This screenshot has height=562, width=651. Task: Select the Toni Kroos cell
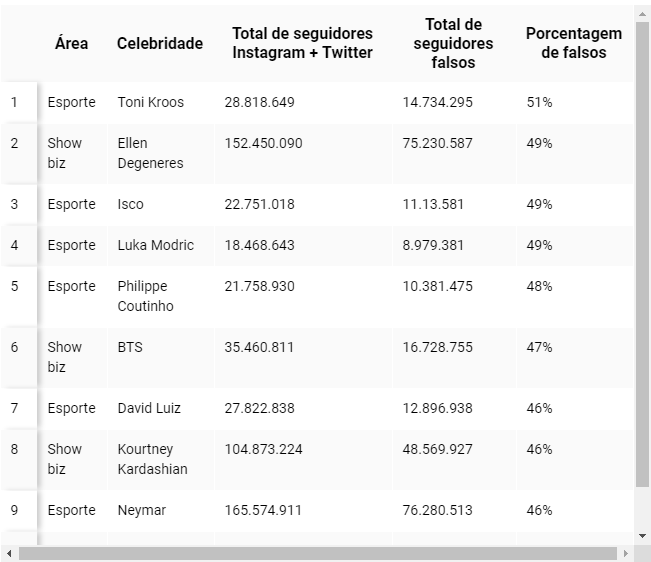coord(150,102)
